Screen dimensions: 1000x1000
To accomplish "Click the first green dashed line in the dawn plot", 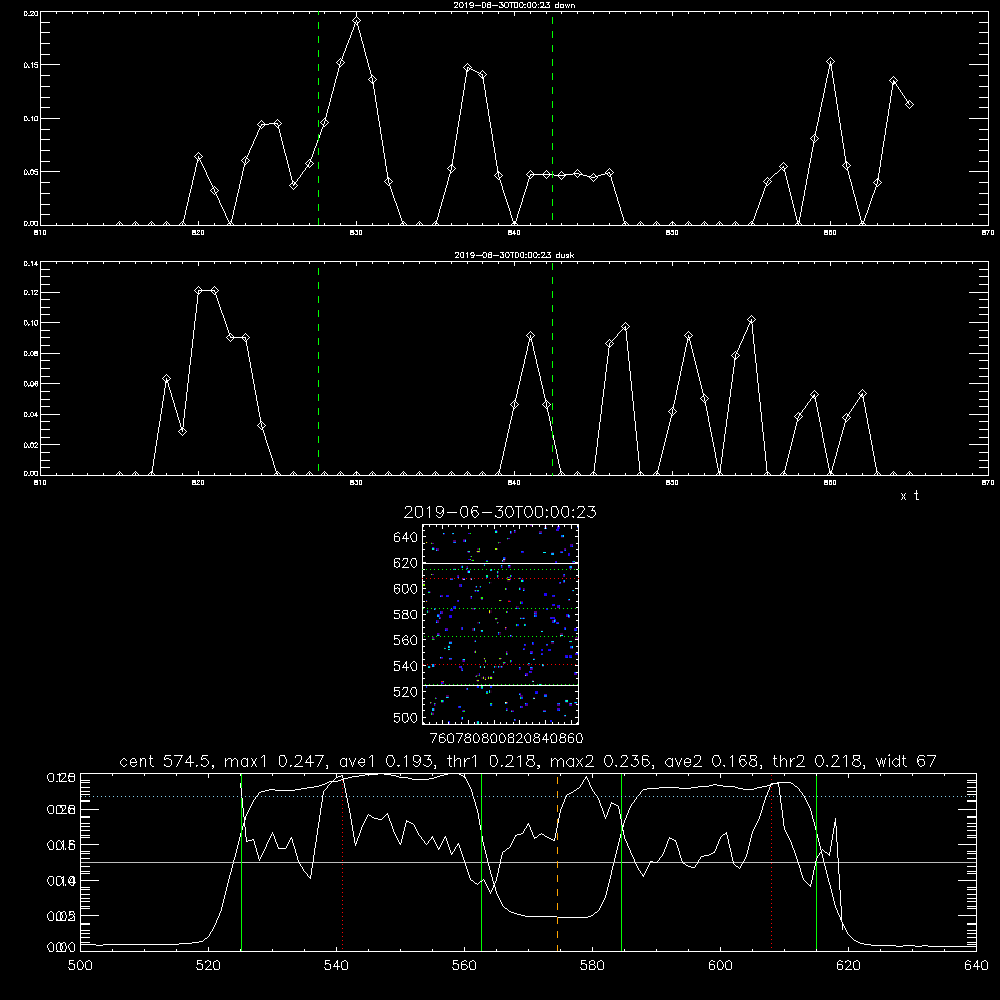I will pos(318,119).
